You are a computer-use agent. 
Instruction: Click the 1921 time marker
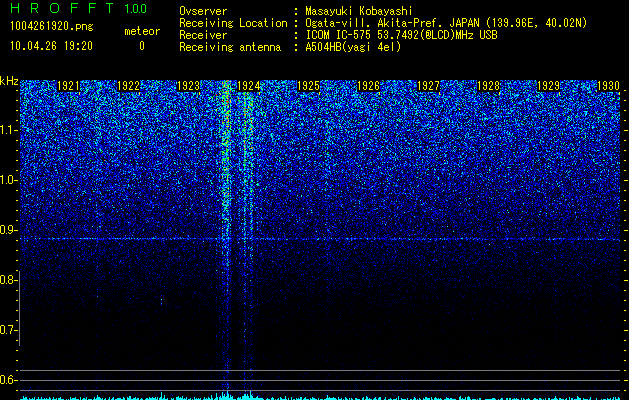tap(68, 86)
